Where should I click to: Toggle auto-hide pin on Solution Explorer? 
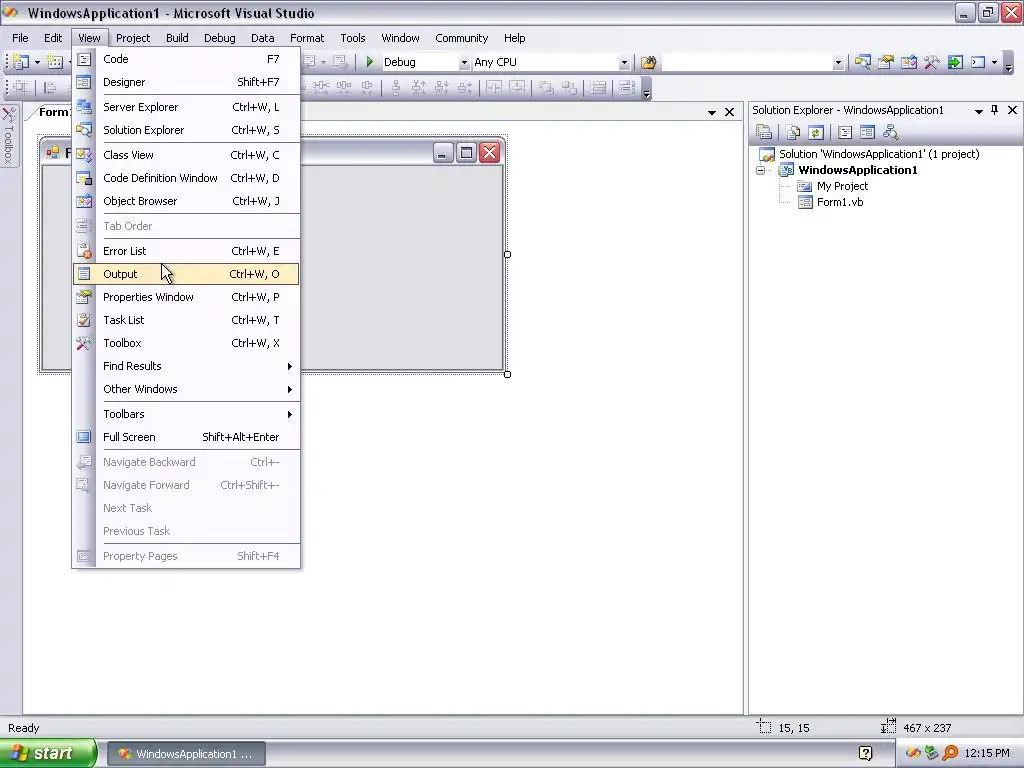[x=995, y=110]
